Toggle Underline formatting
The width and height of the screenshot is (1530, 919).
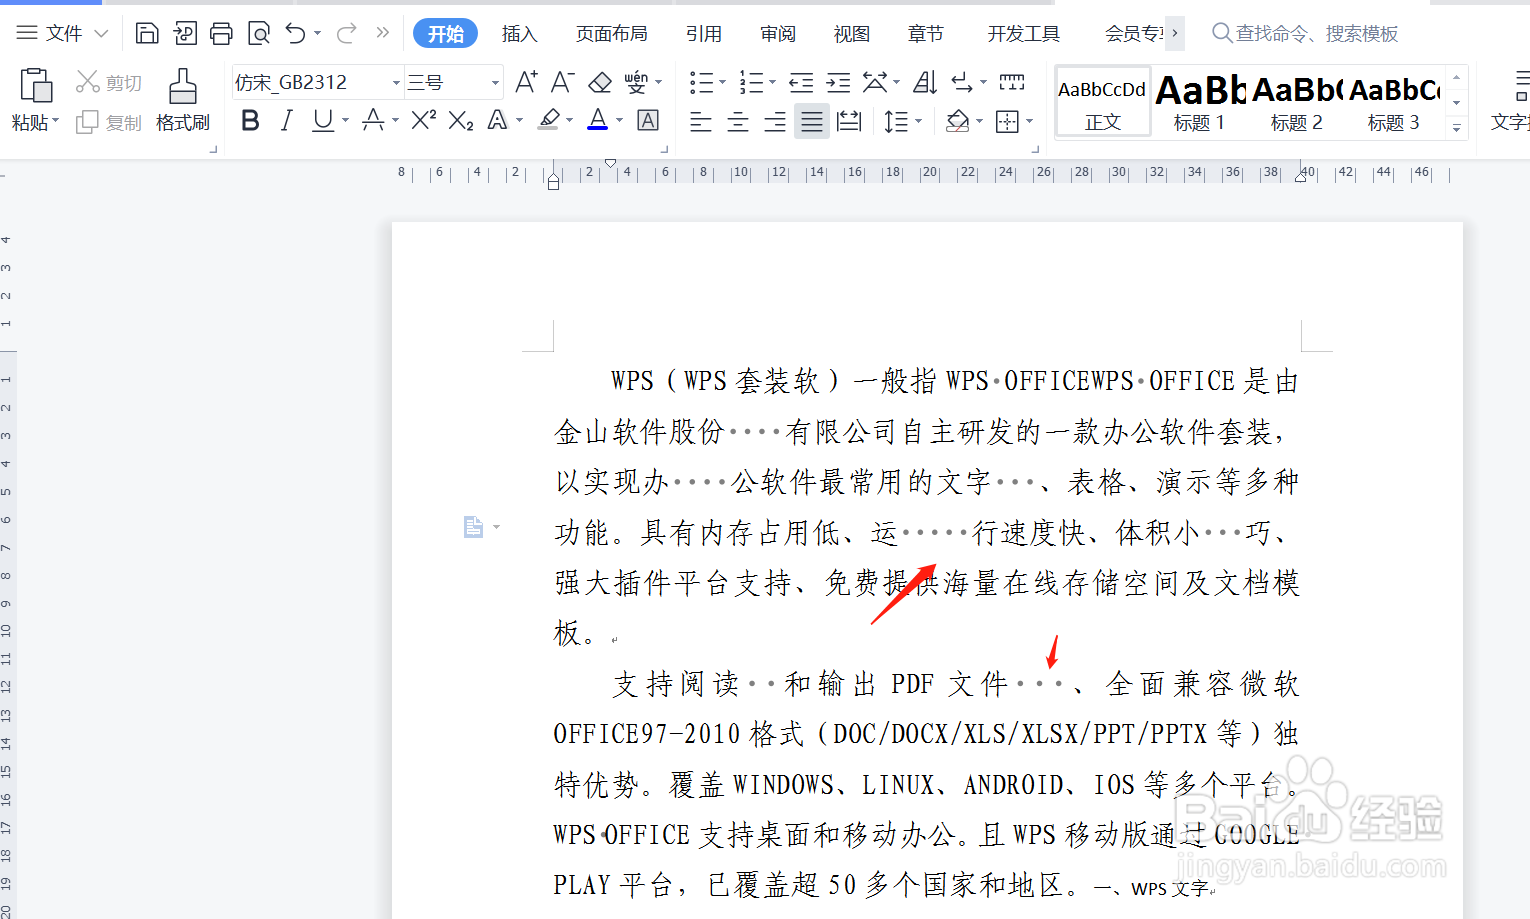pyautogui.click(x=322, y=121)
